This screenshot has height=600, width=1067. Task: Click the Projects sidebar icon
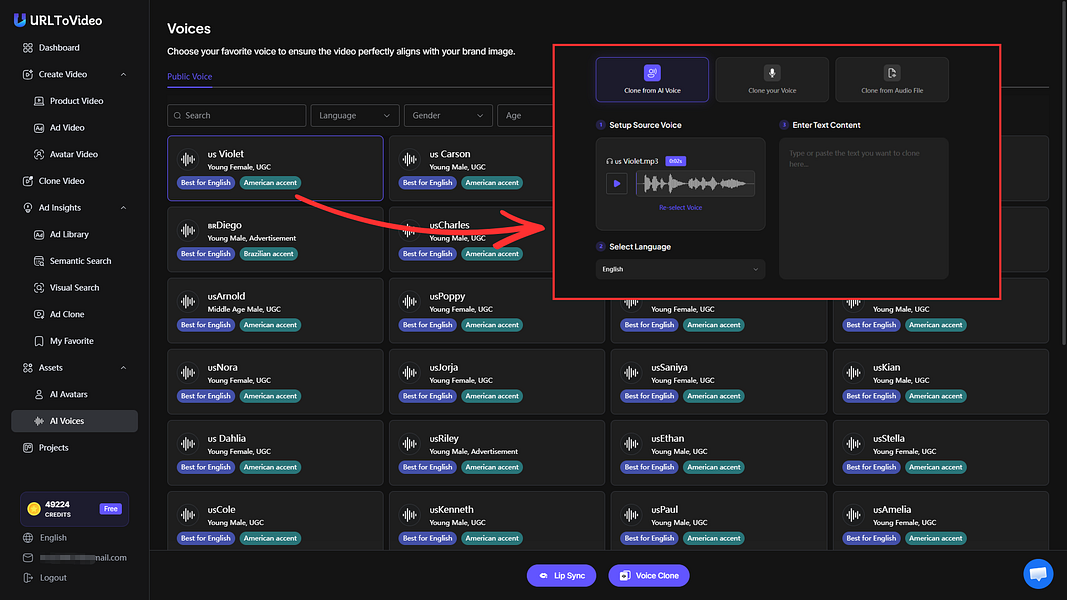(28, 448)
